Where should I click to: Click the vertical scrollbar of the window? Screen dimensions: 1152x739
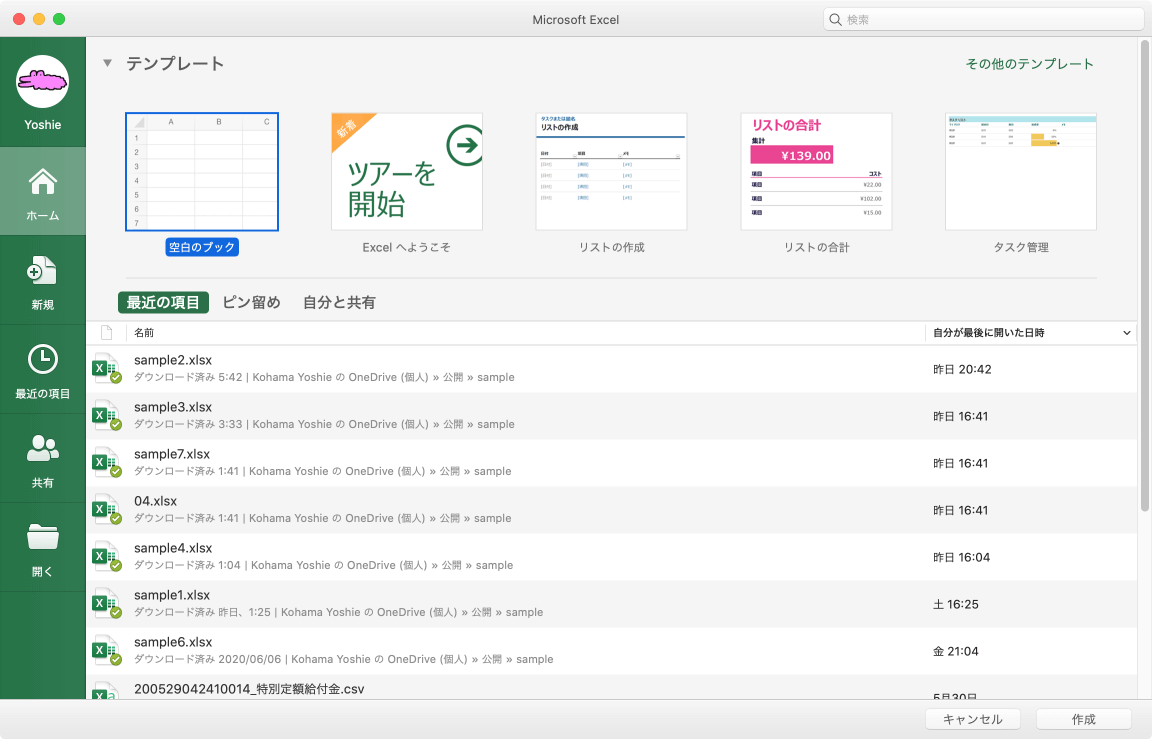1145,275
